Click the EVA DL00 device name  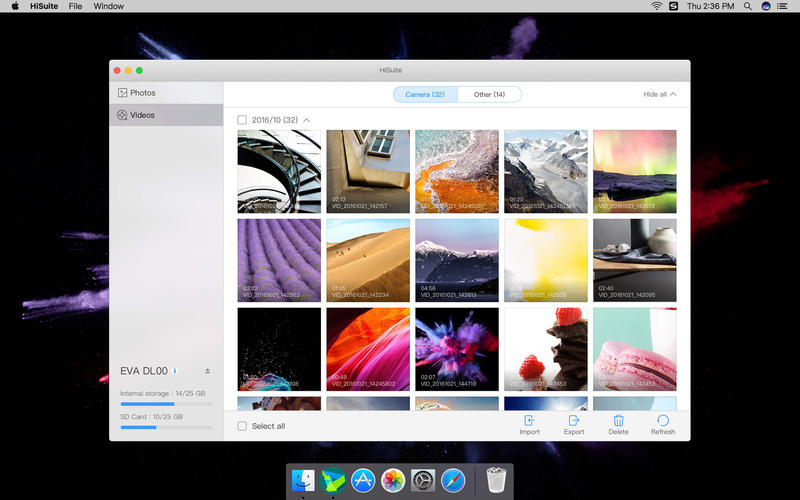click(143, 371)
